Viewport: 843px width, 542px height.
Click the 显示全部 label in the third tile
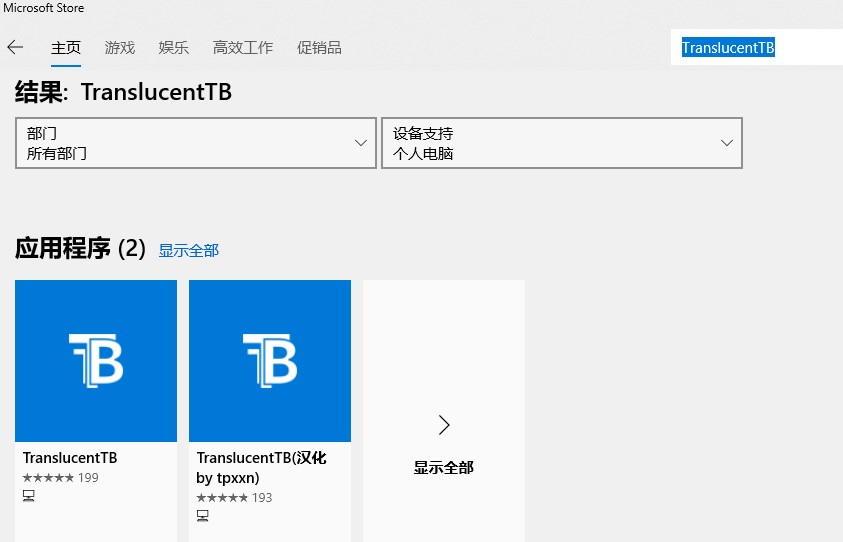(444, 467)
